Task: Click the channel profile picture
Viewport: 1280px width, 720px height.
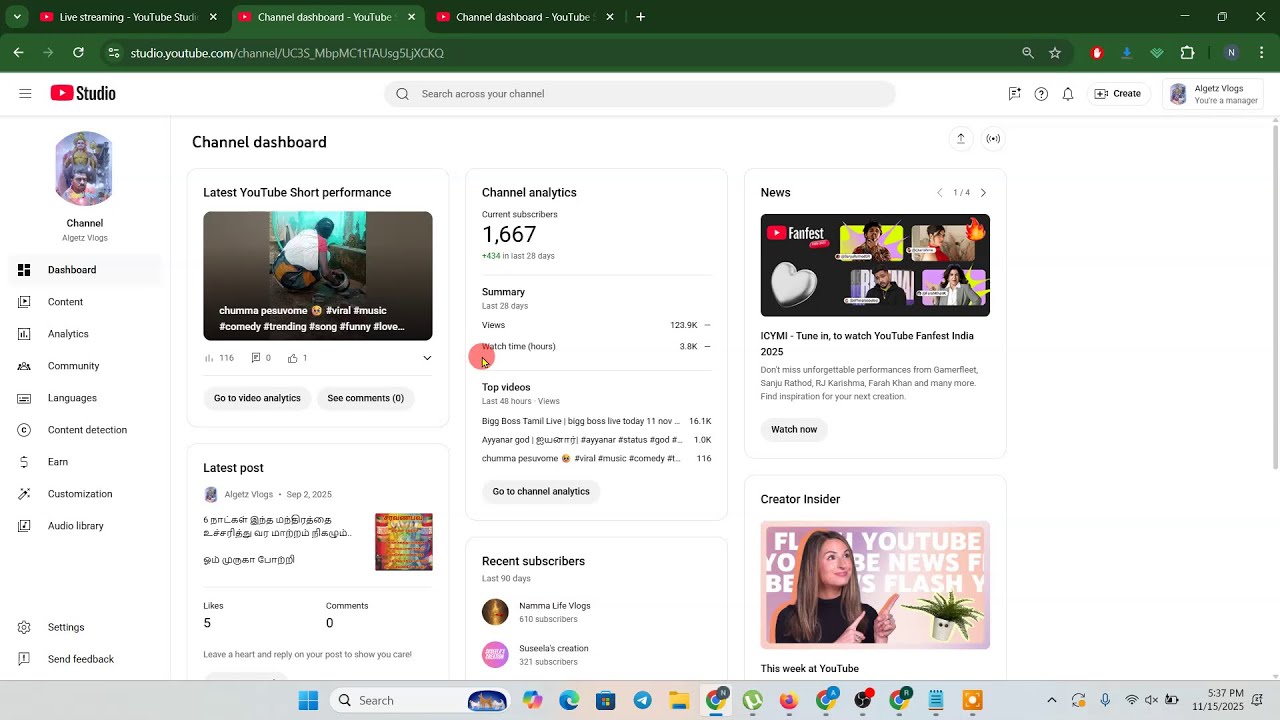Action: pyautogui.click(x=84, y=169)
